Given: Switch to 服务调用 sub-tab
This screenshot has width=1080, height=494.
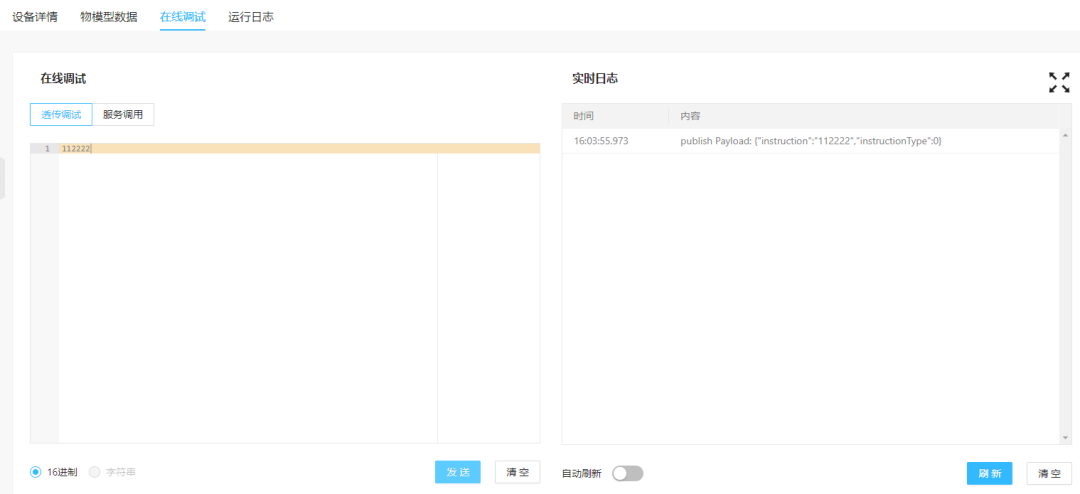Looking at the screenshot, I should click(123, 114).
